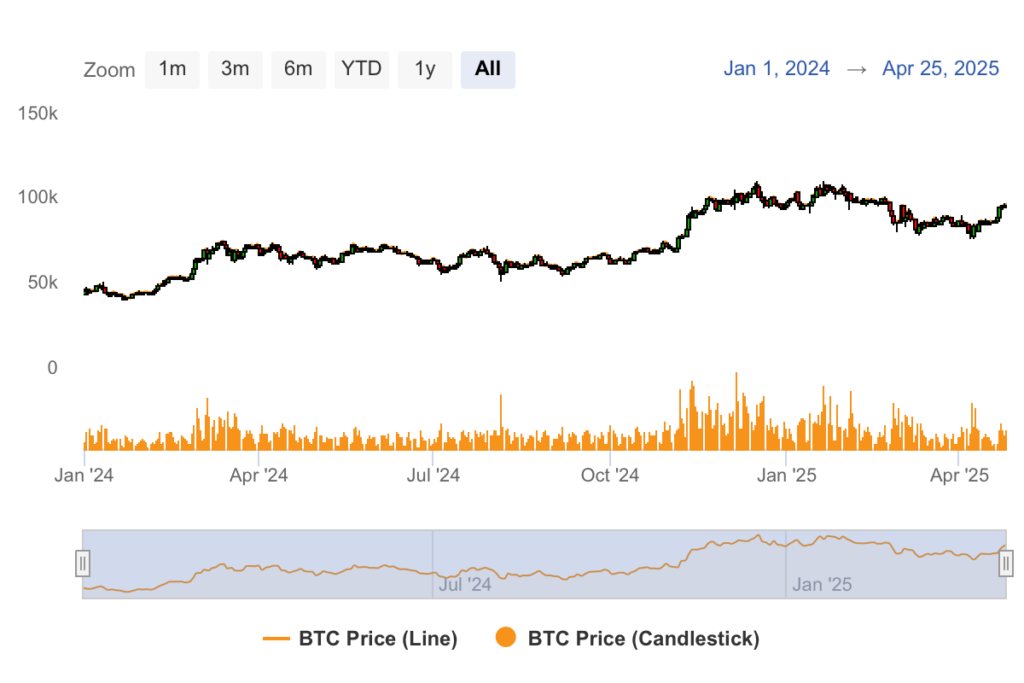The width and height of the screenshot is (1024, 683).
Task: Click the orange line legend marker icon
Action: pos(276,638)
